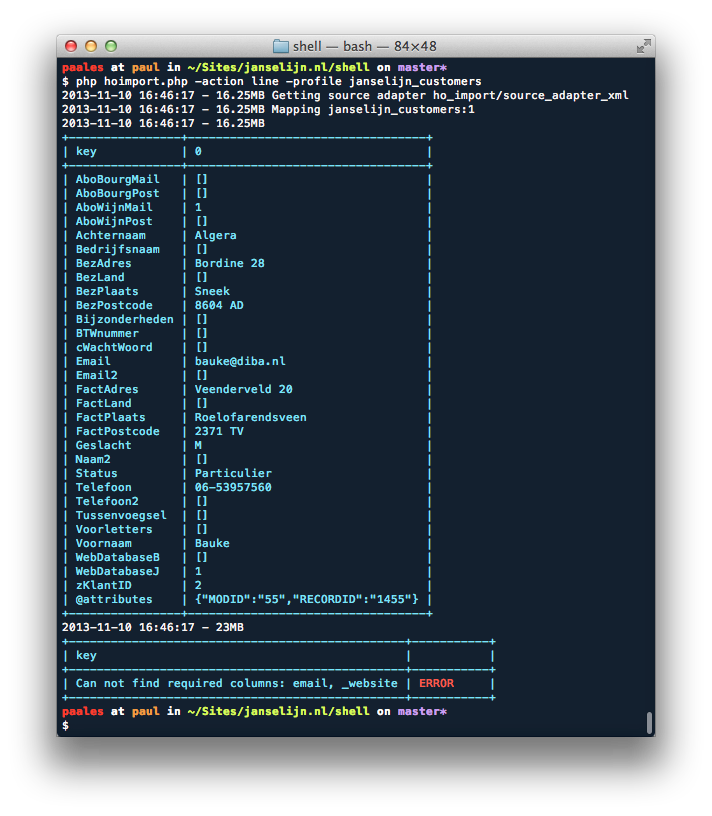Click the 'Telefoon2' key row

pyautogui.click(x=247, y=502)
